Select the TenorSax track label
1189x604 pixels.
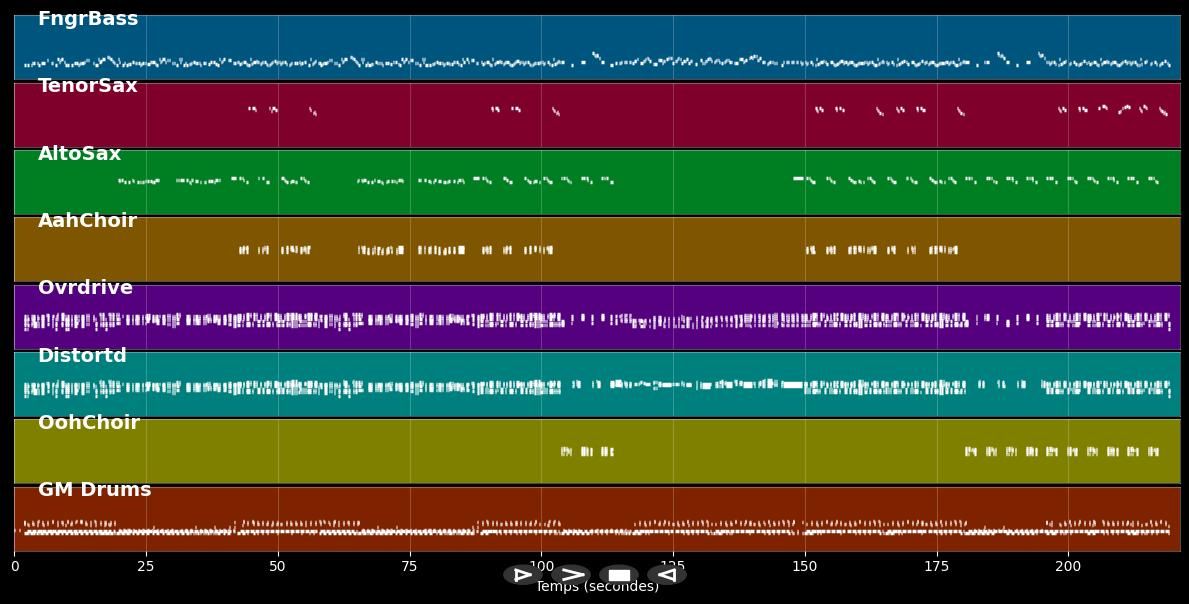[88, 86]
